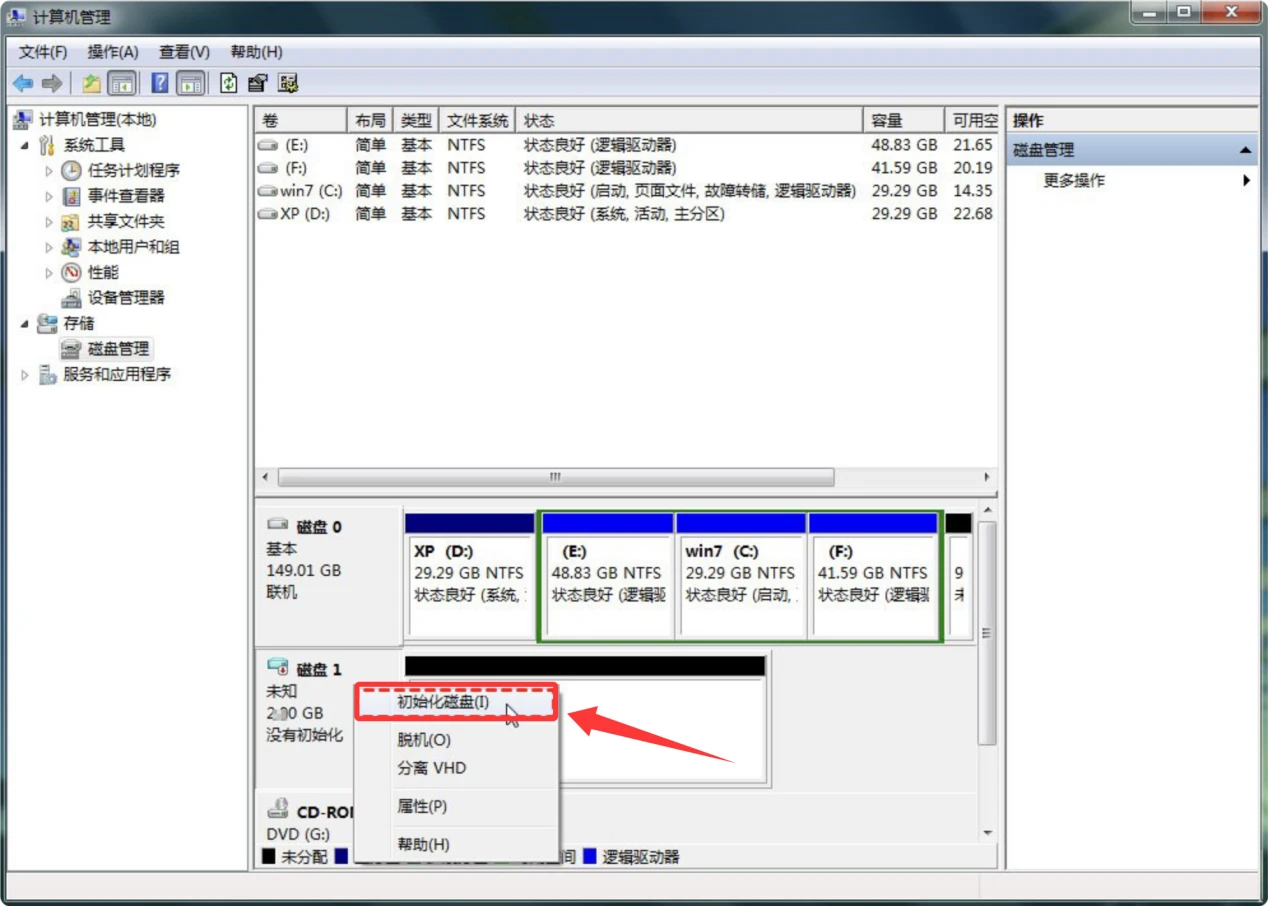Sort by the 文件系统 column header
Screen dimensions: 1268x906
coord(478,121)
